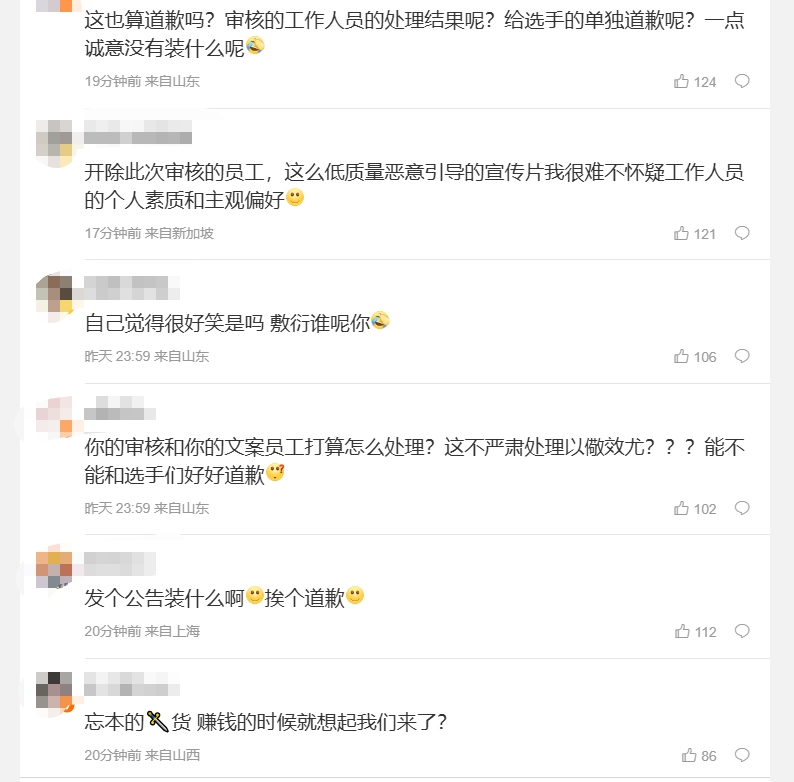This screenshot has width=794, height=782.
Task: View profile picture of the 山西 commenter
Action: (x=53, y=692)
